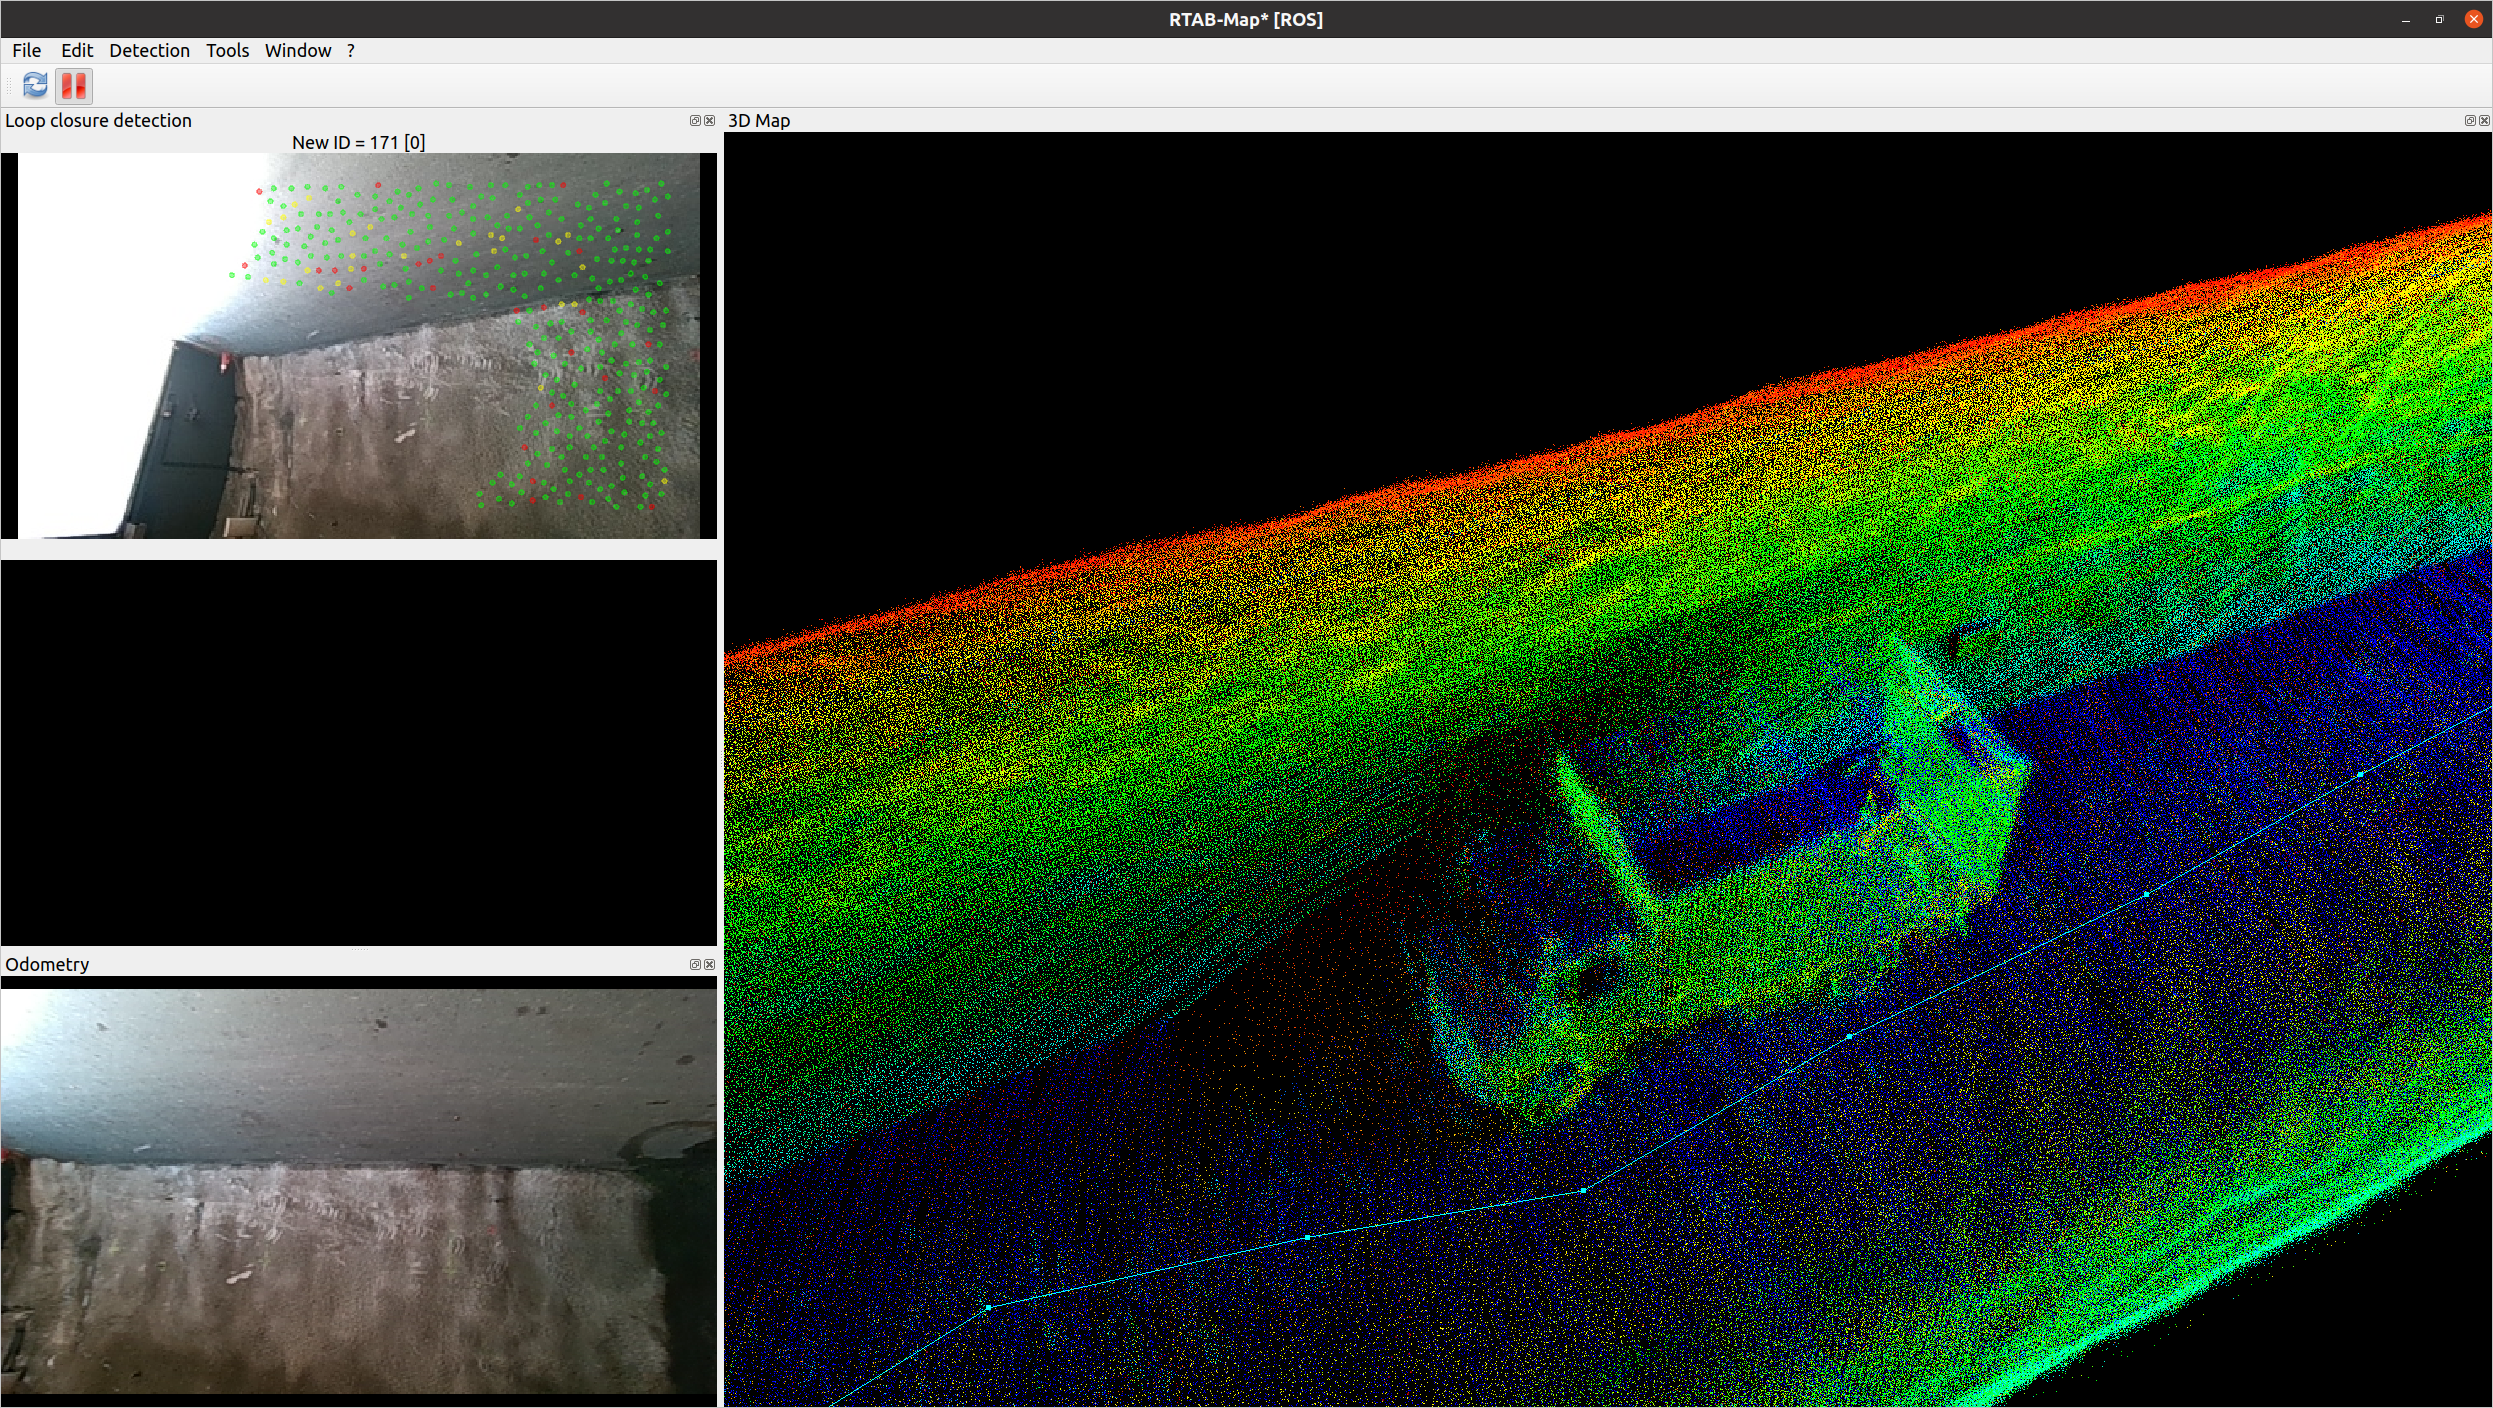The width and height of the screenshot is (2493, 1408).
Task: Close the Odometry dock panel
Action: click(x=710, y=964)
